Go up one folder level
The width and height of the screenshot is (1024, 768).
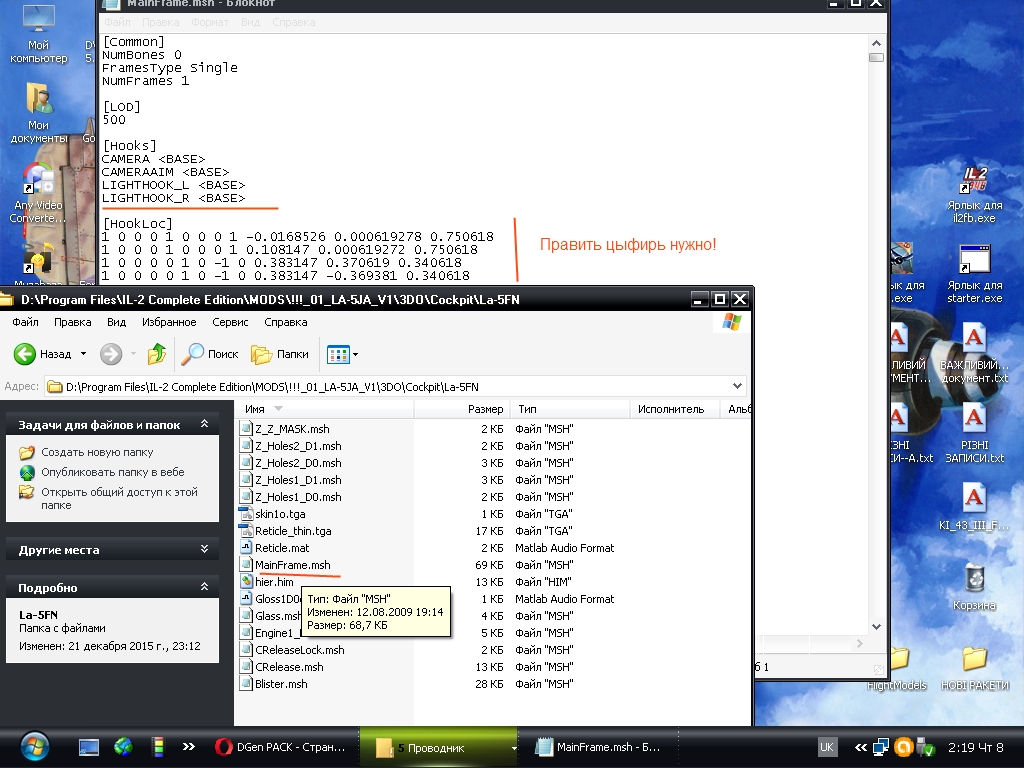pyautogui.click(x=156, y=354)
